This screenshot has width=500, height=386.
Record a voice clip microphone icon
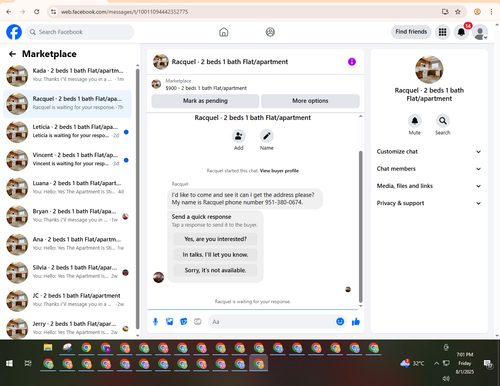(155, 322)
